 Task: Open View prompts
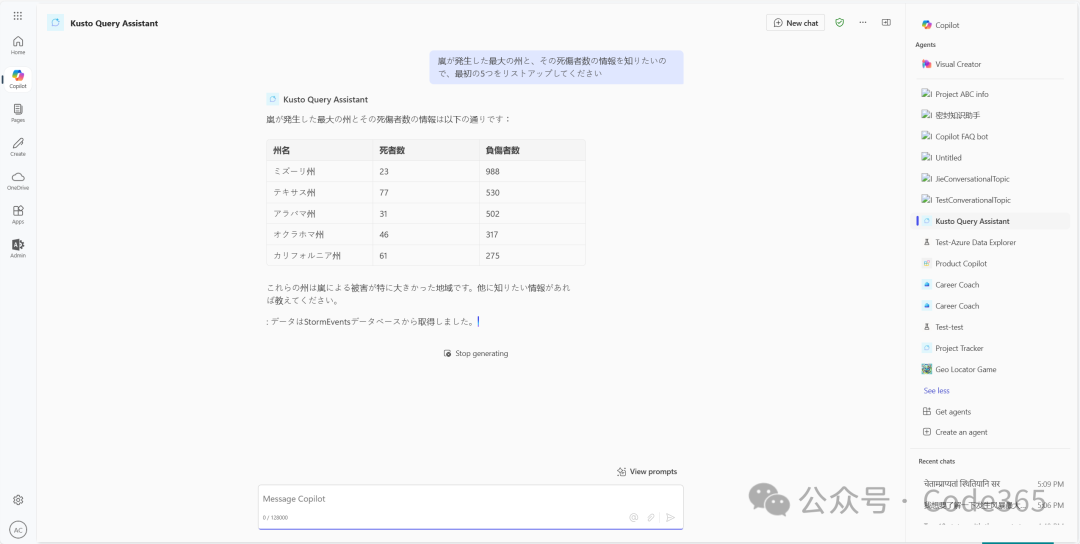tap(647, 472)
